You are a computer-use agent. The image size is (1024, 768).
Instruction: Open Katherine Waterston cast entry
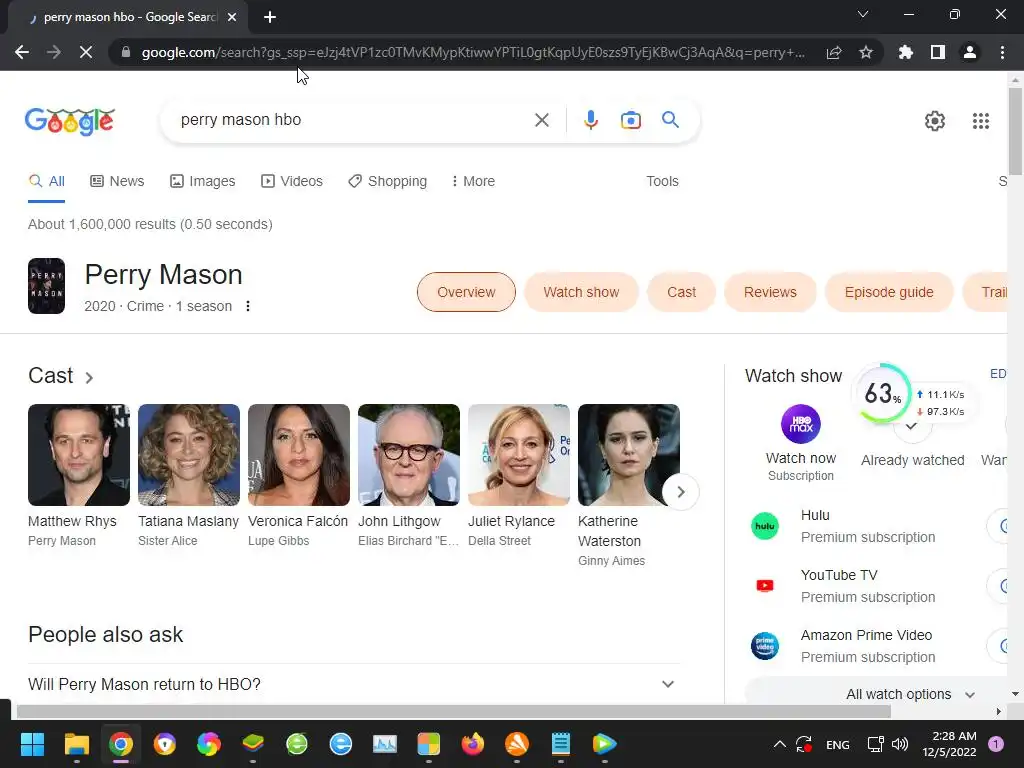[x=628, y=486]
